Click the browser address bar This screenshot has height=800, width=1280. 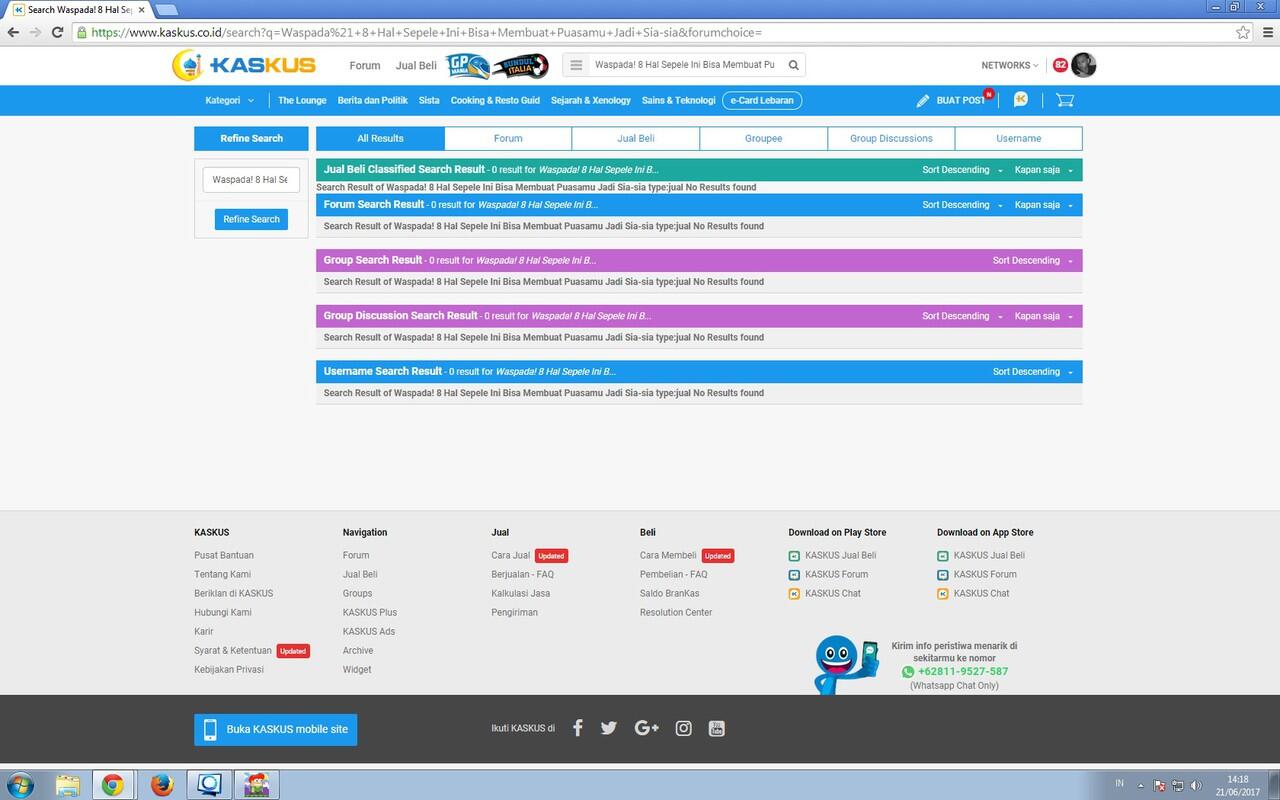click(x=660, y=32)
